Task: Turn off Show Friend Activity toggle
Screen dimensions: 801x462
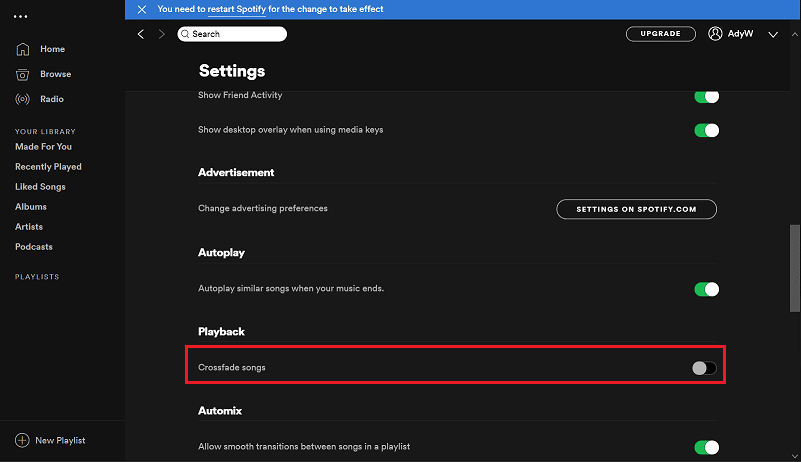Action: tap(706, 97)
